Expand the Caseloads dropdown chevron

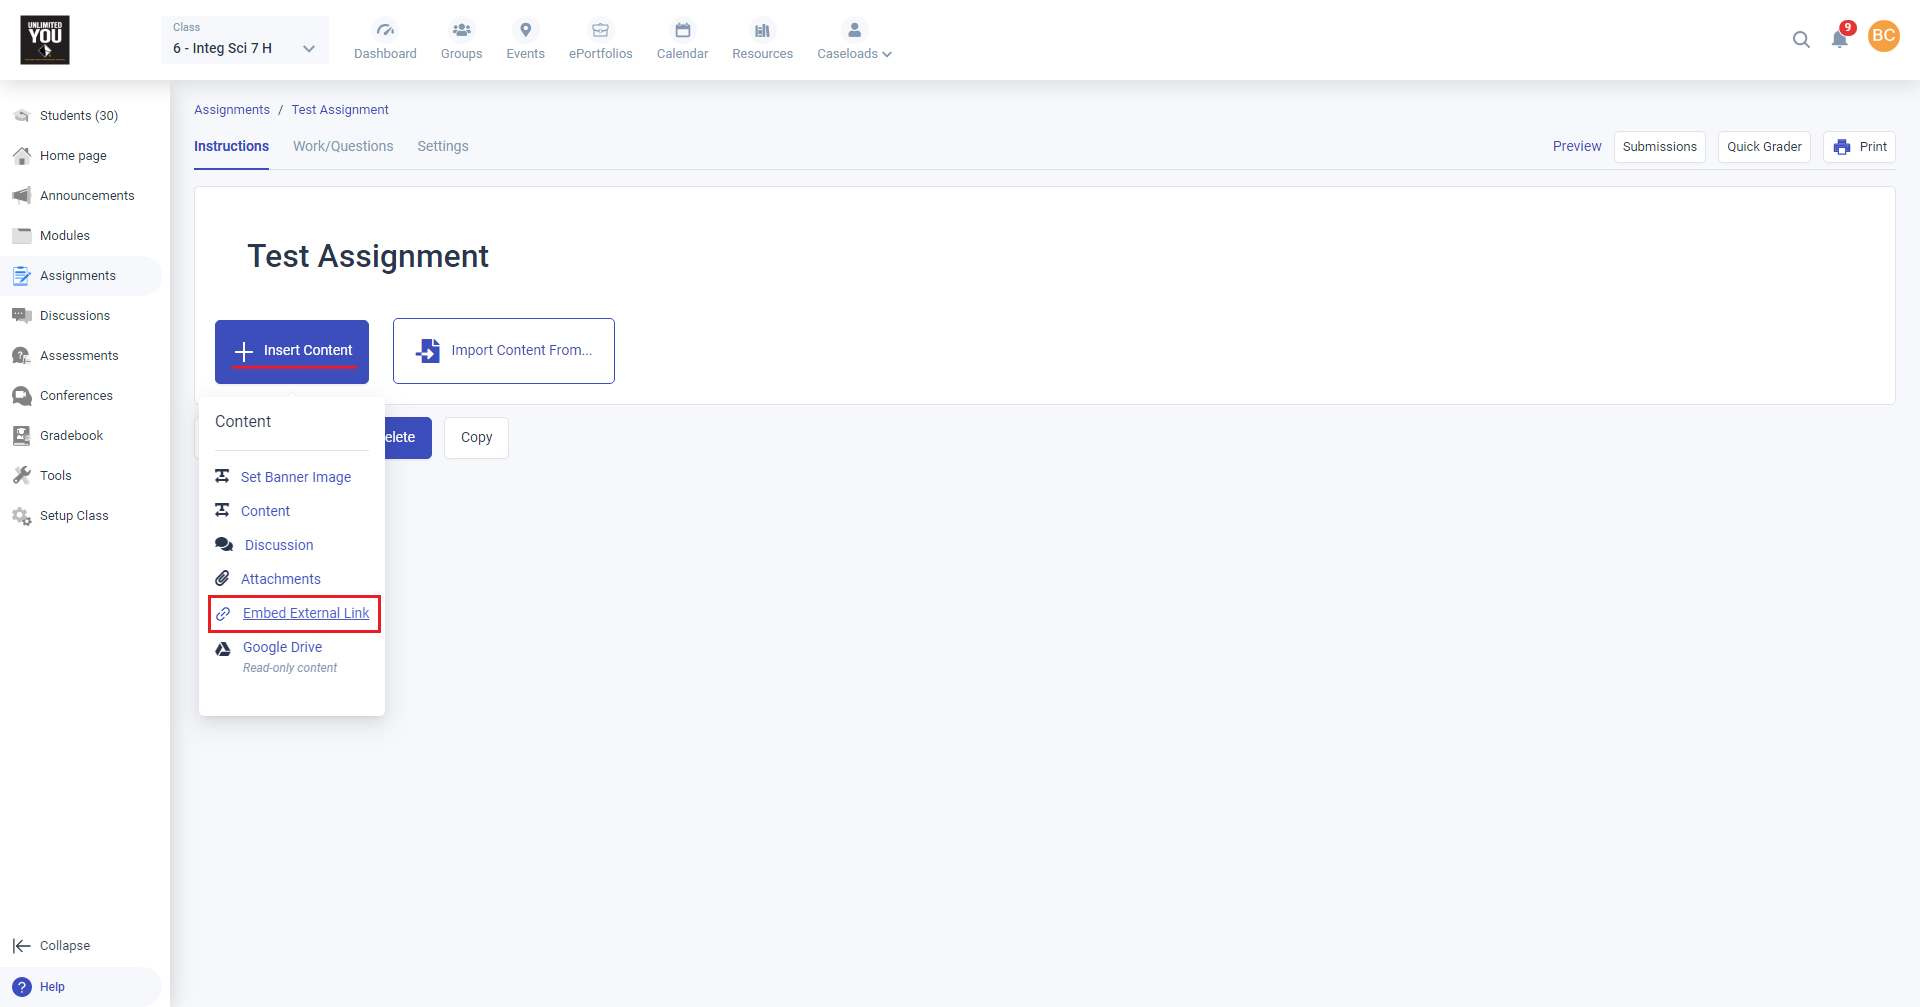point(887,54)
